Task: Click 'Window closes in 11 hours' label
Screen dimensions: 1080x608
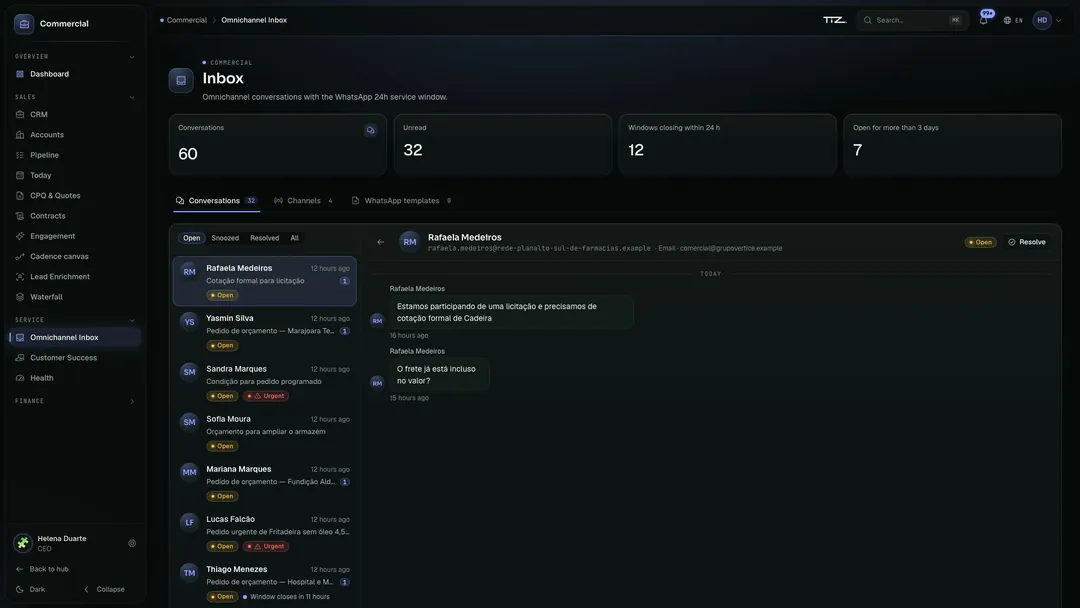Action: click(x=289, y=596)
